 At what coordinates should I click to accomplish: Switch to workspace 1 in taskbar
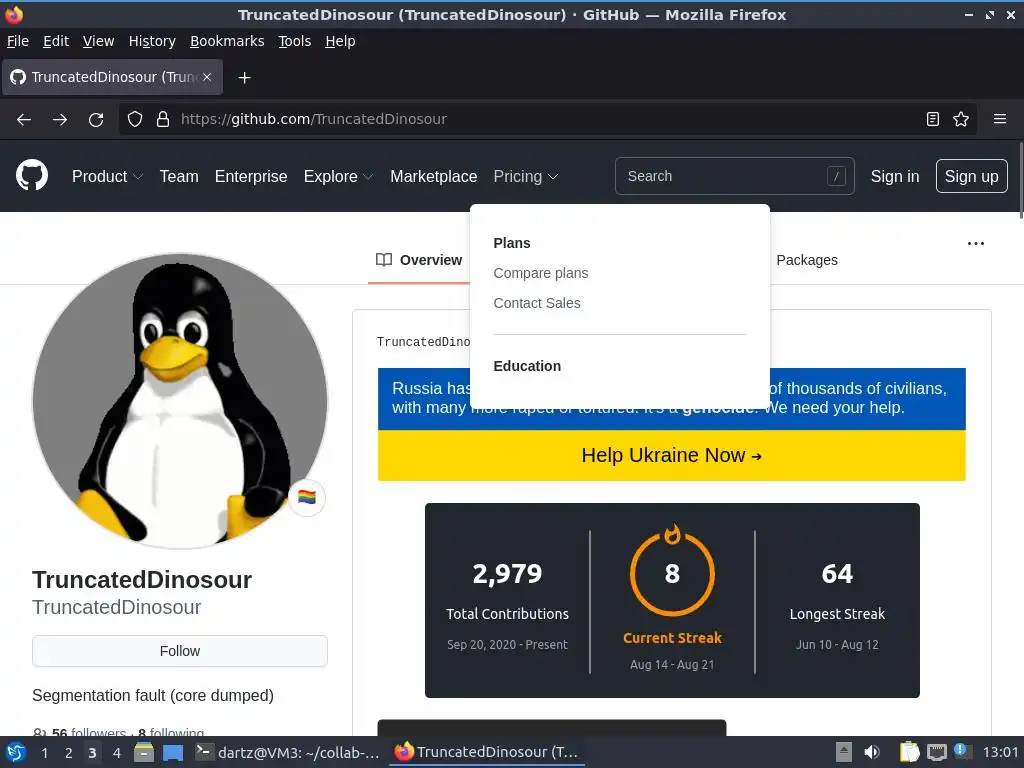click(44, 753)
